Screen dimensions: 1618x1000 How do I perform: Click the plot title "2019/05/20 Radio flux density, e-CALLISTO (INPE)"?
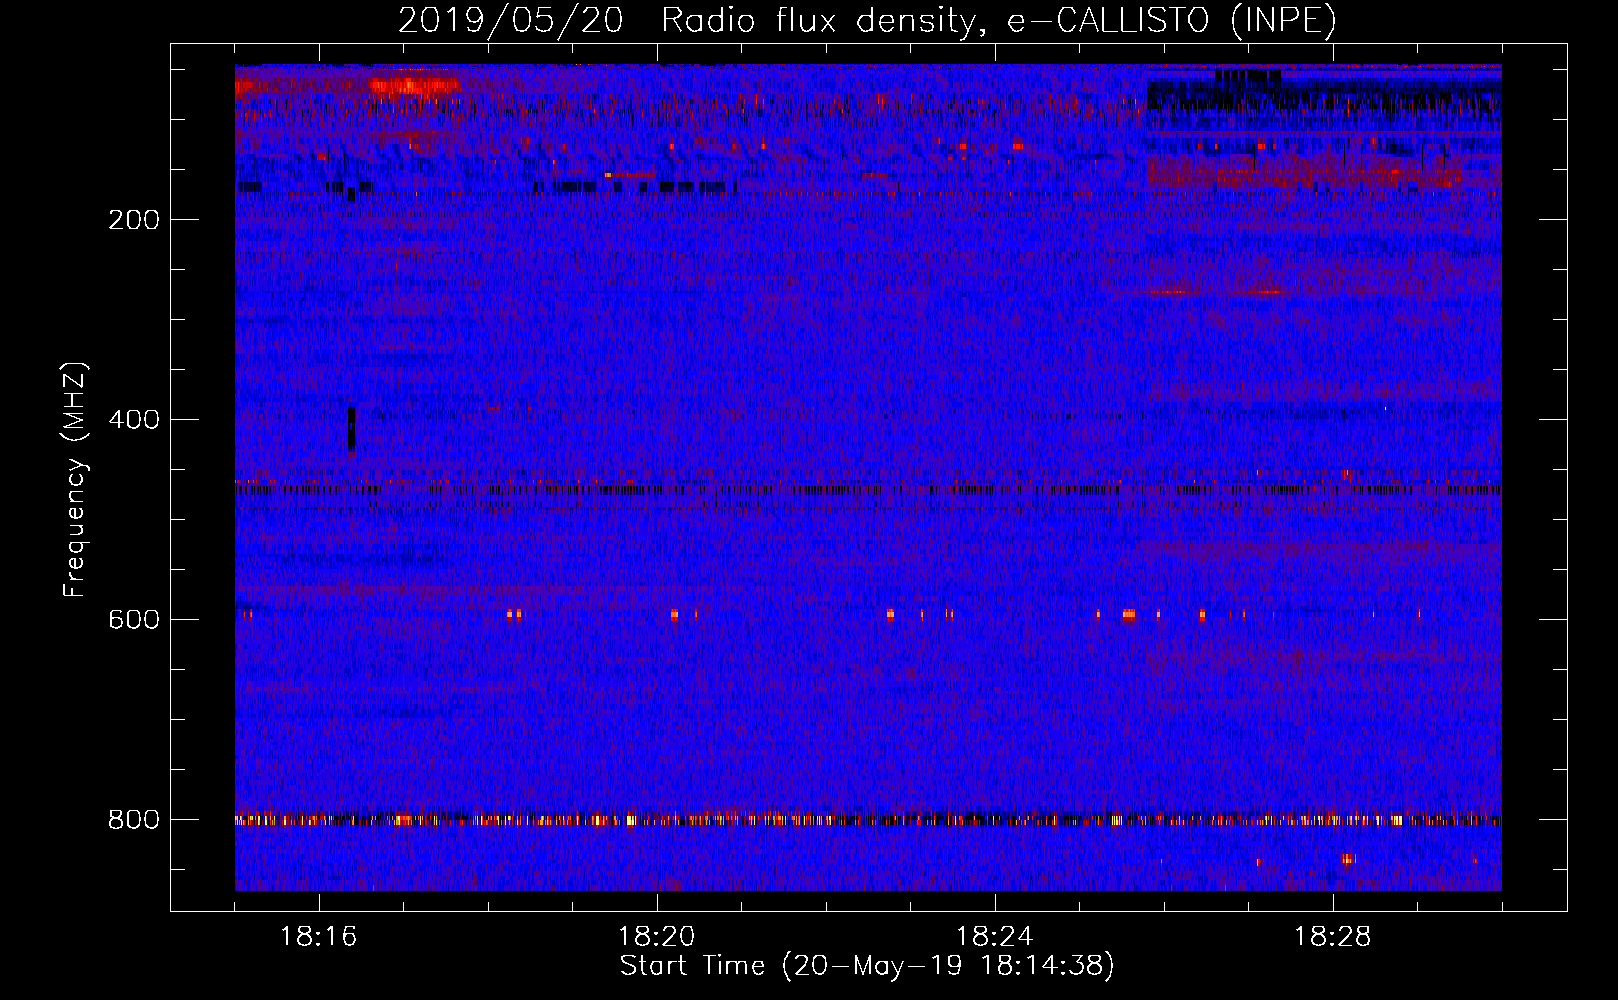[867, 20]
